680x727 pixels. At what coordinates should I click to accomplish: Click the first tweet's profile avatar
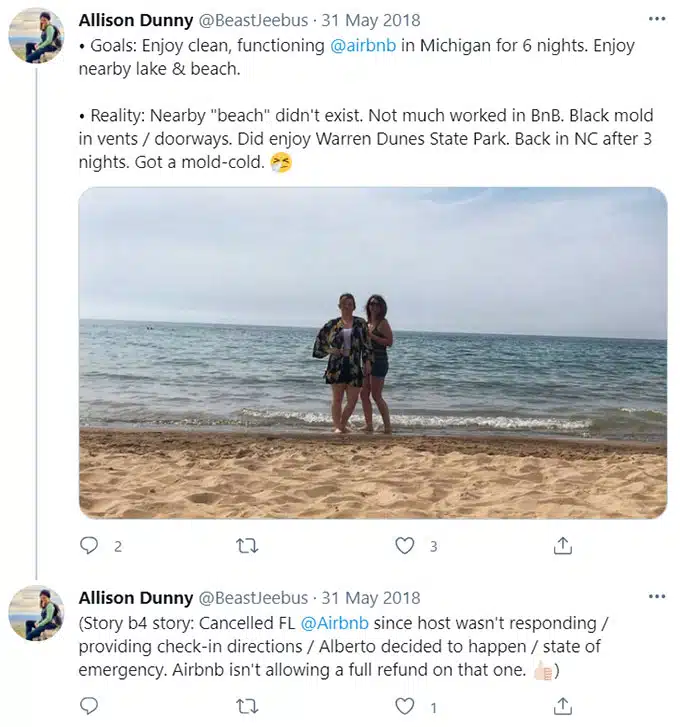coord(36,36)
